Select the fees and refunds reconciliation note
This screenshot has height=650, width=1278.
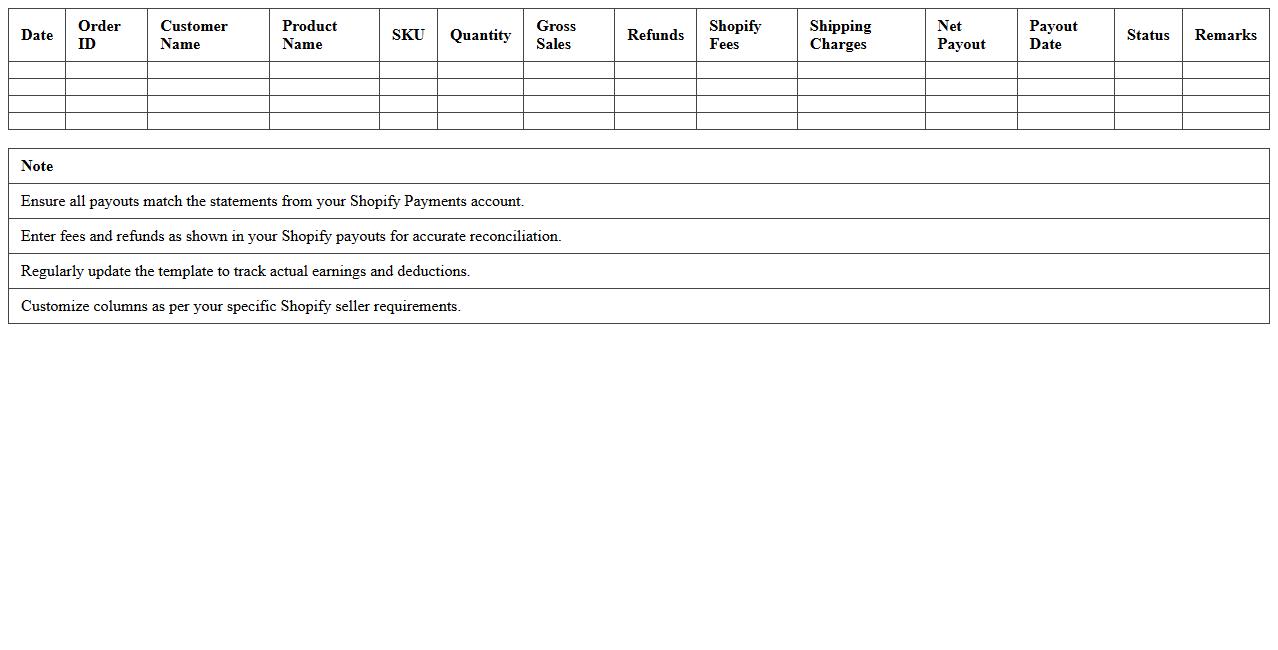pos(291,236)
